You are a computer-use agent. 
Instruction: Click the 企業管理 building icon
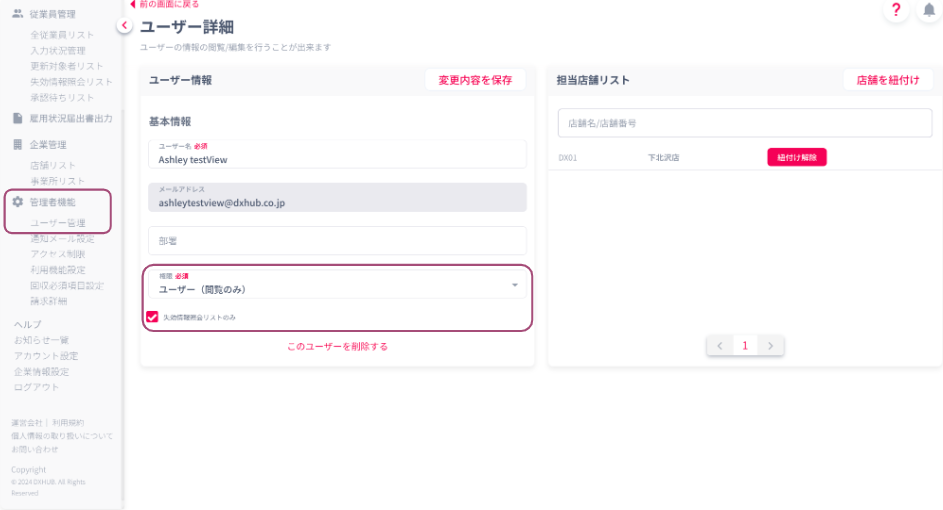(17, 145)
